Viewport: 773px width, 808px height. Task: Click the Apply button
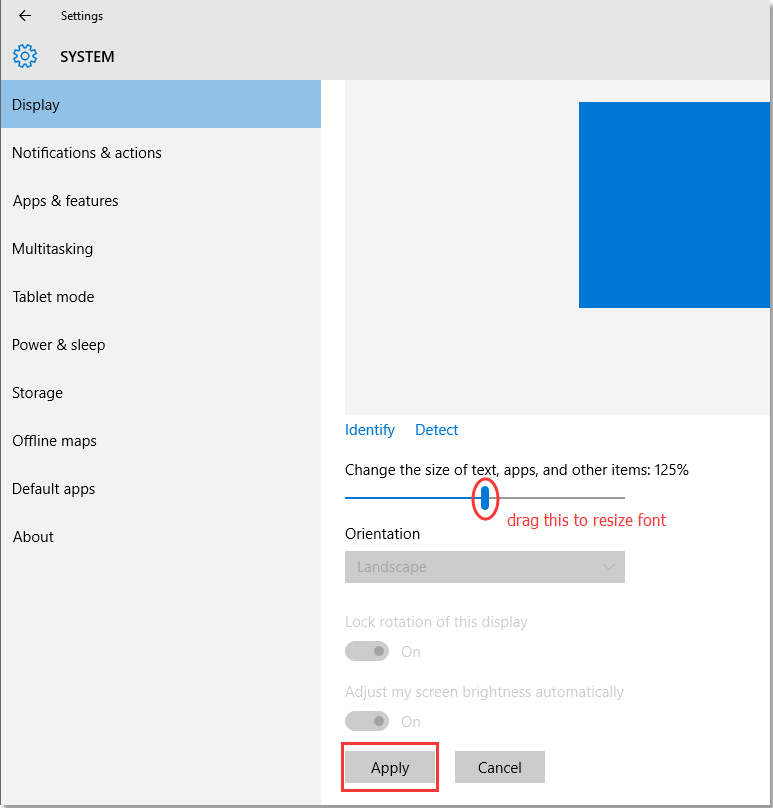(x=390, y=767)
